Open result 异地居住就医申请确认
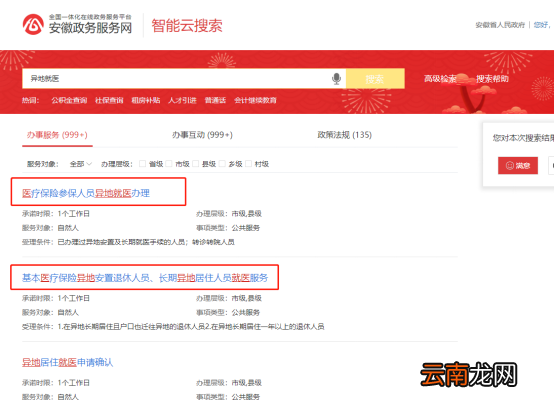Screen dimensions: 554x403 tap(67, 362)
